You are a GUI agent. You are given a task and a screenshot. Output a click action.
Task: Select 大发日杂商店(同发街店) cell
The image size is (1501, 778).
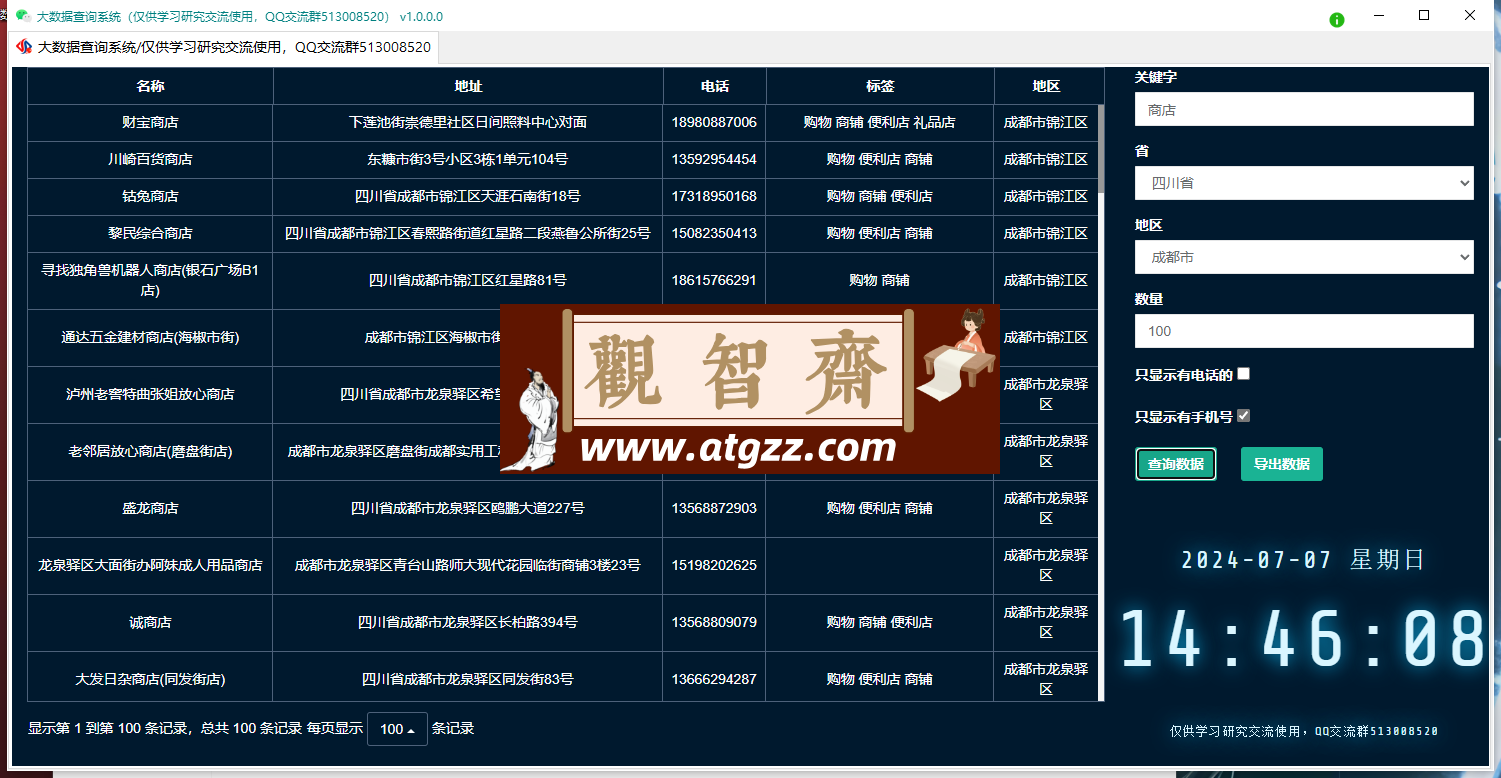[x=150, y=679]
